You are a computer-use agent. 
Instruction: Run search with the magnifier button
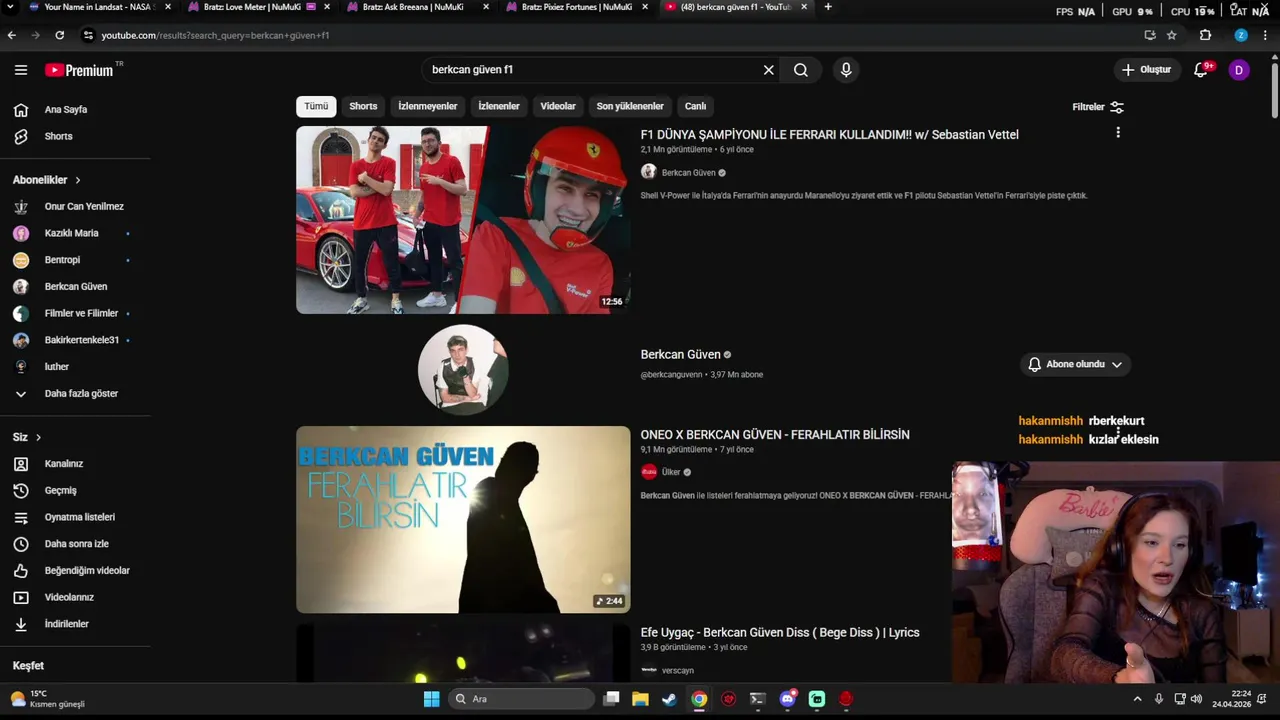click(801, 70)
